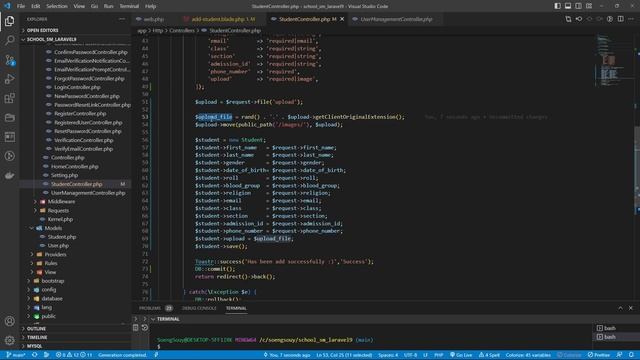Expand the bootstrap folder
The image size is (640, 360).
(x=53, y=281)
